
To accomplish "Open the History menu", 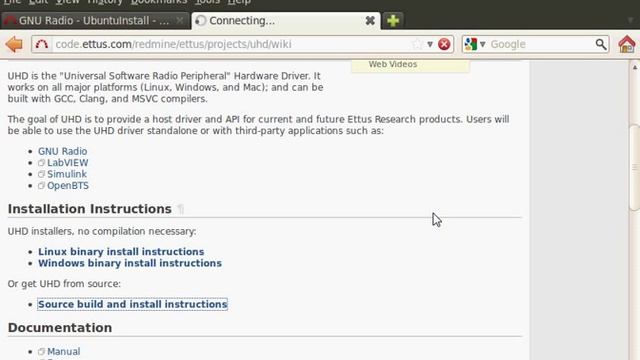I will pyautogui.click(x=104, y=2).
